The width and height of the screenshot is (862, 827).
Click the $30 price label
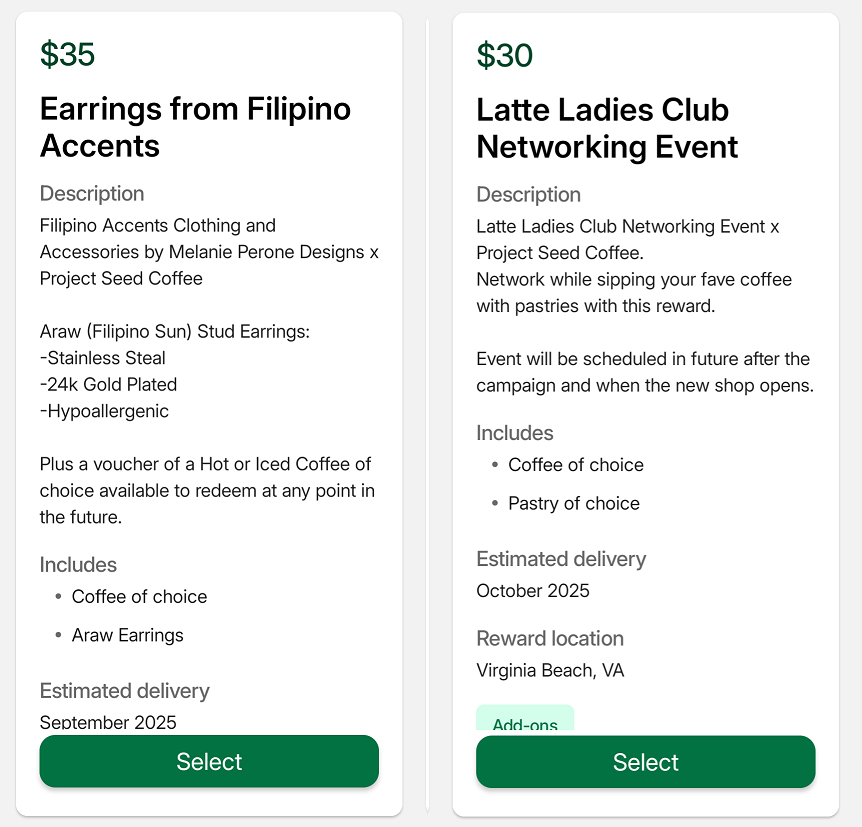[504, 55]
